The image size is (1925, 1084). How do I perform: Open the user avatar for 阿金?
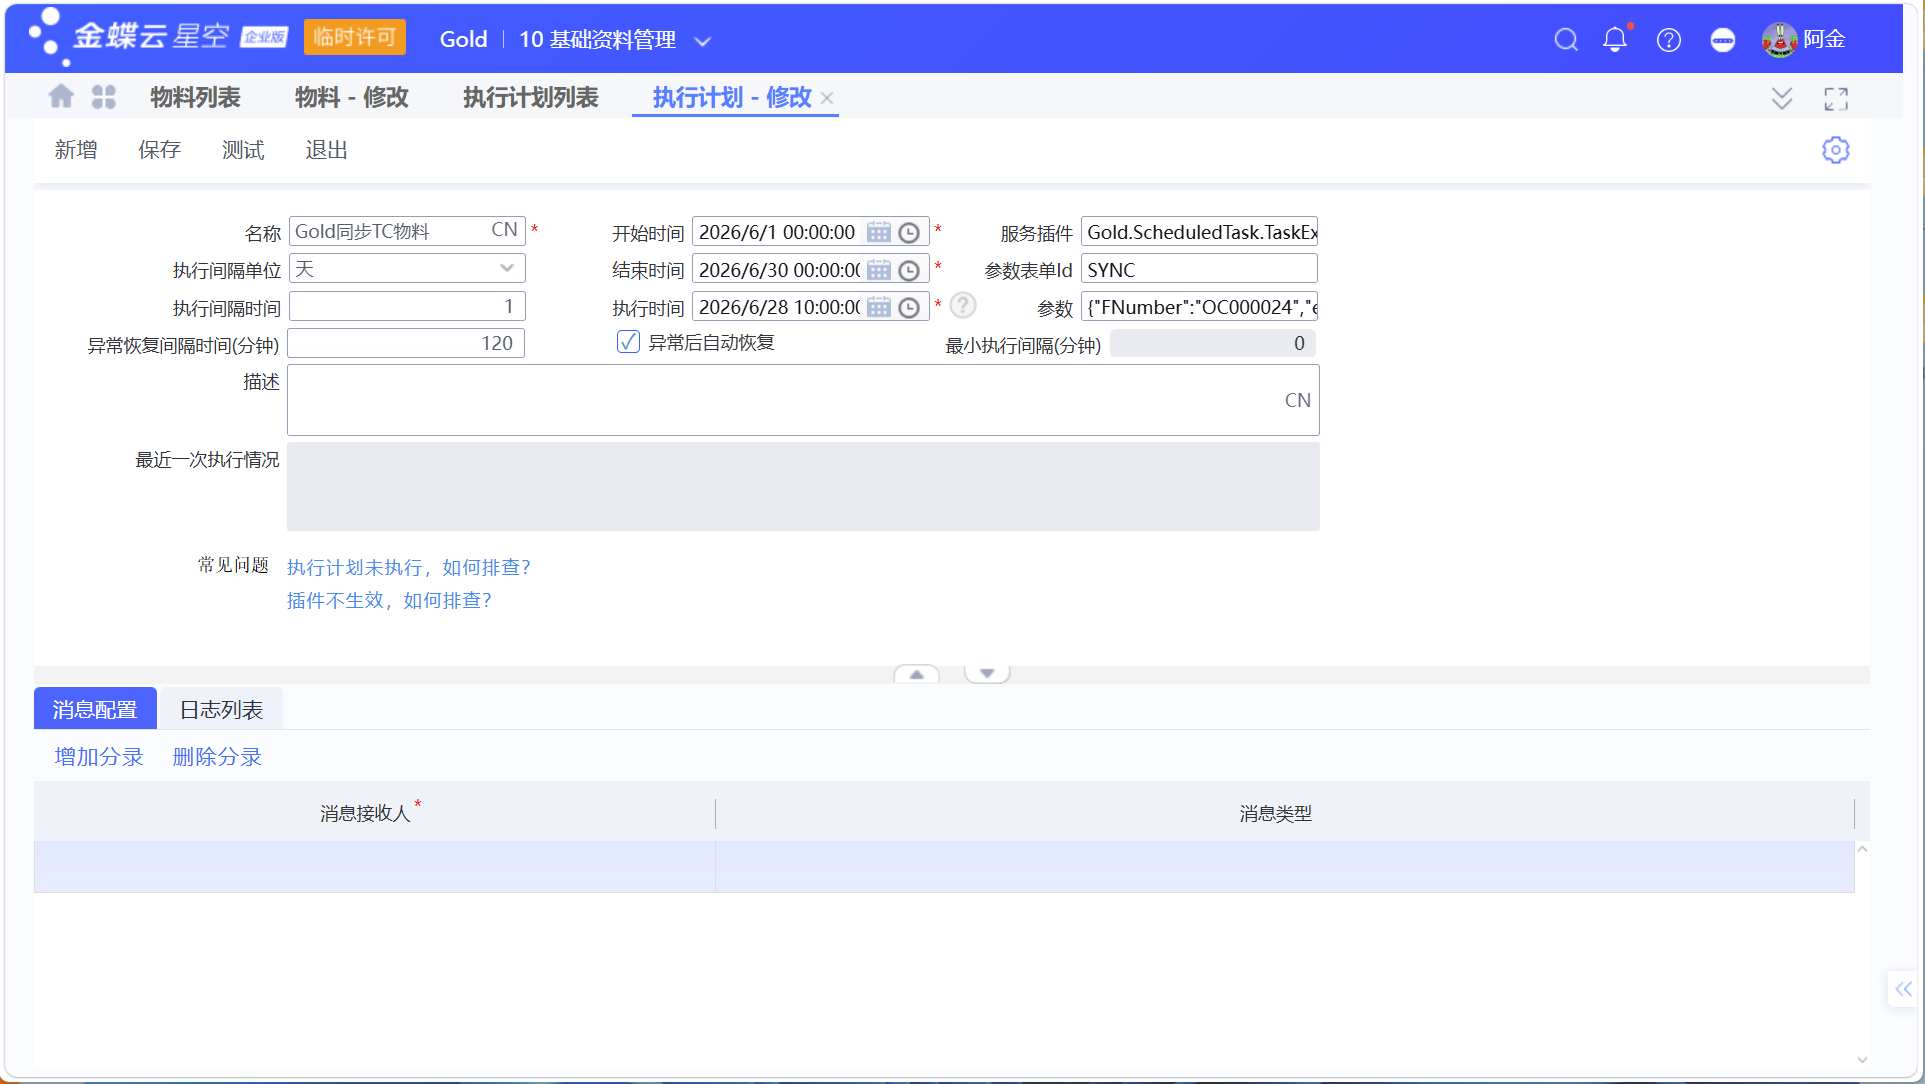(x=1780, y=40)
